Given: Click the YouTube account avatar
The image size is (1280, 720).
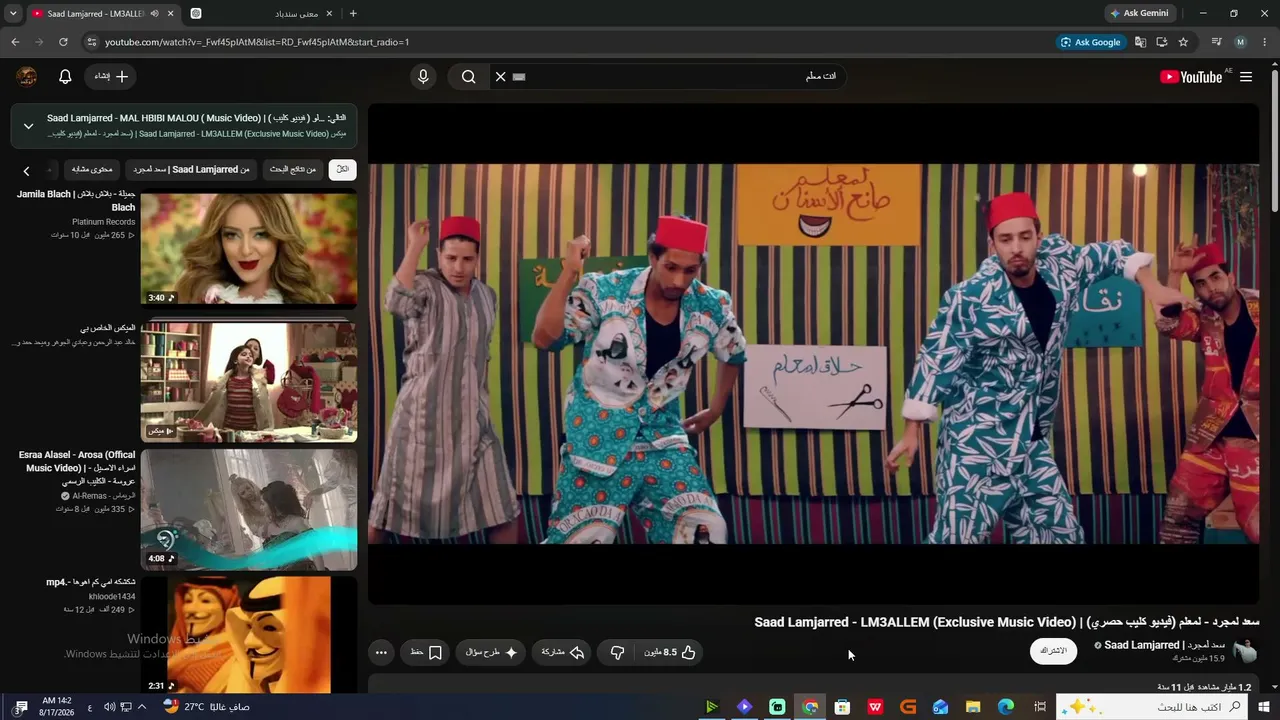Looking at the screenshot, I should (x=27, y=77).
